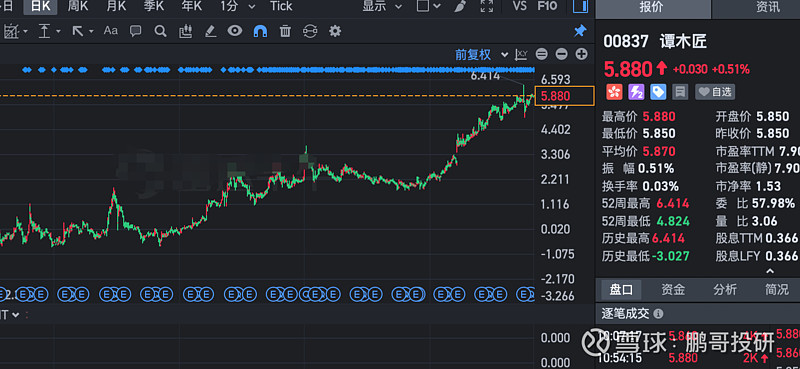Click the 换手率 0.03% value
The width and height of the screenshot is (800, 369).
[660, 186]
